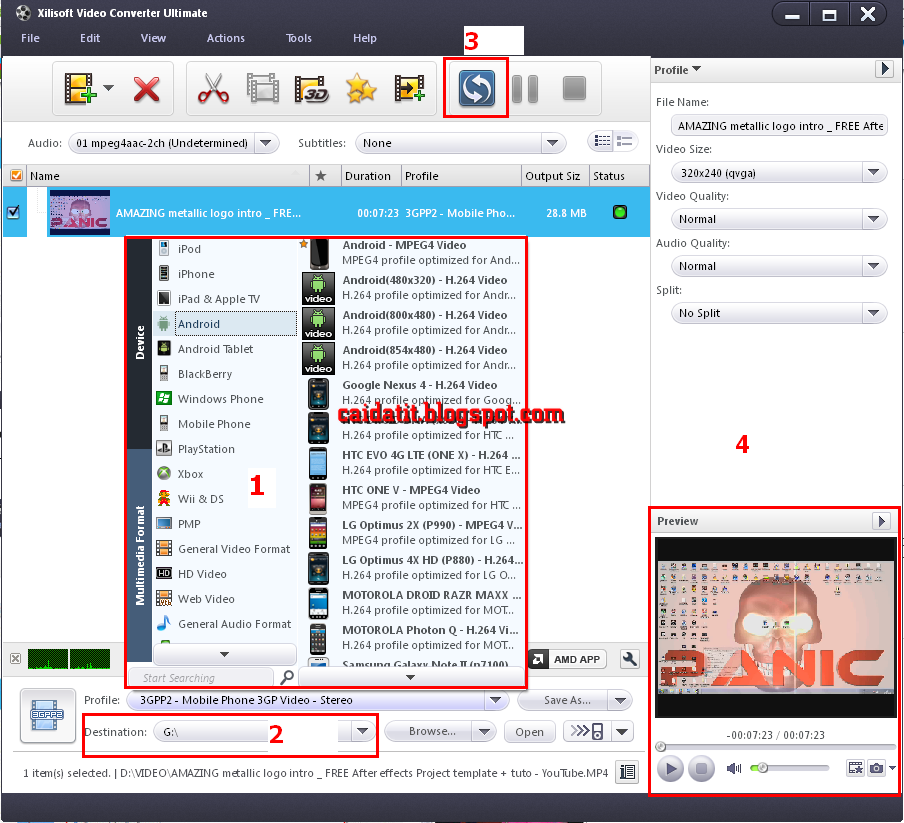Select the Clip tool scissors icon

coord(213,88)
